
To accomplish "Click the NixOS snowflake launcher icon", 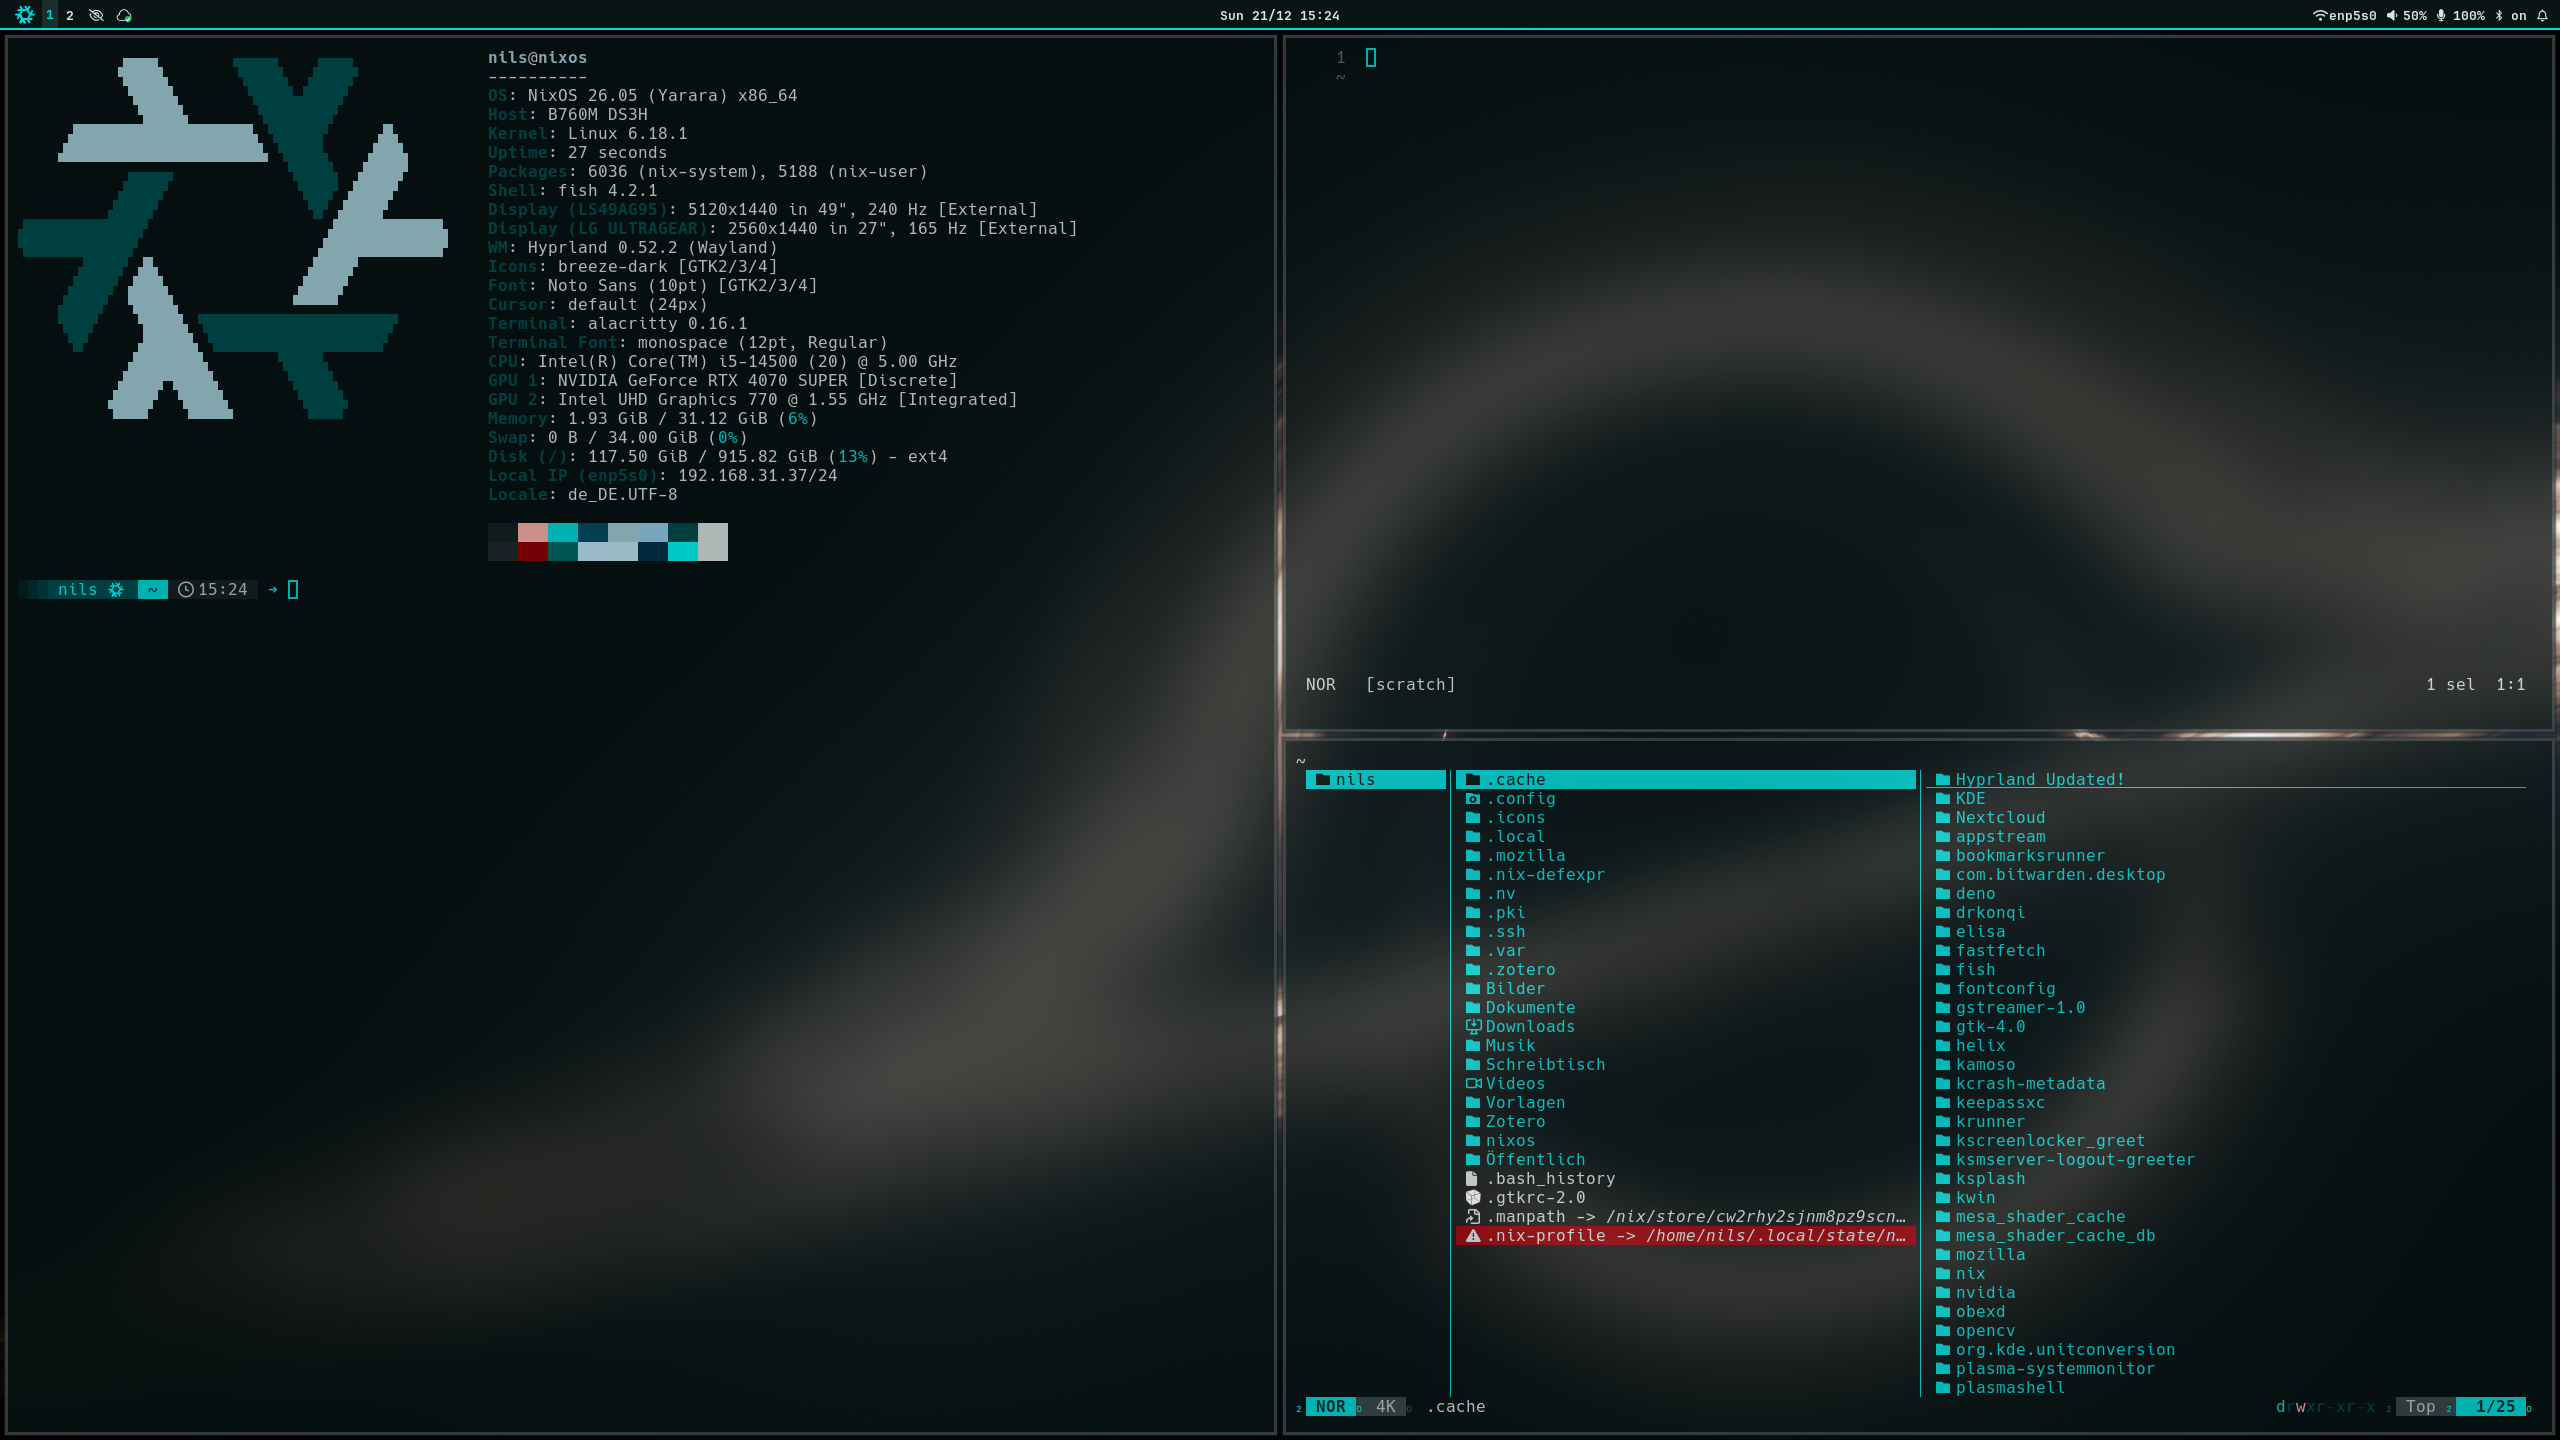I will click(x=24, y=15).
